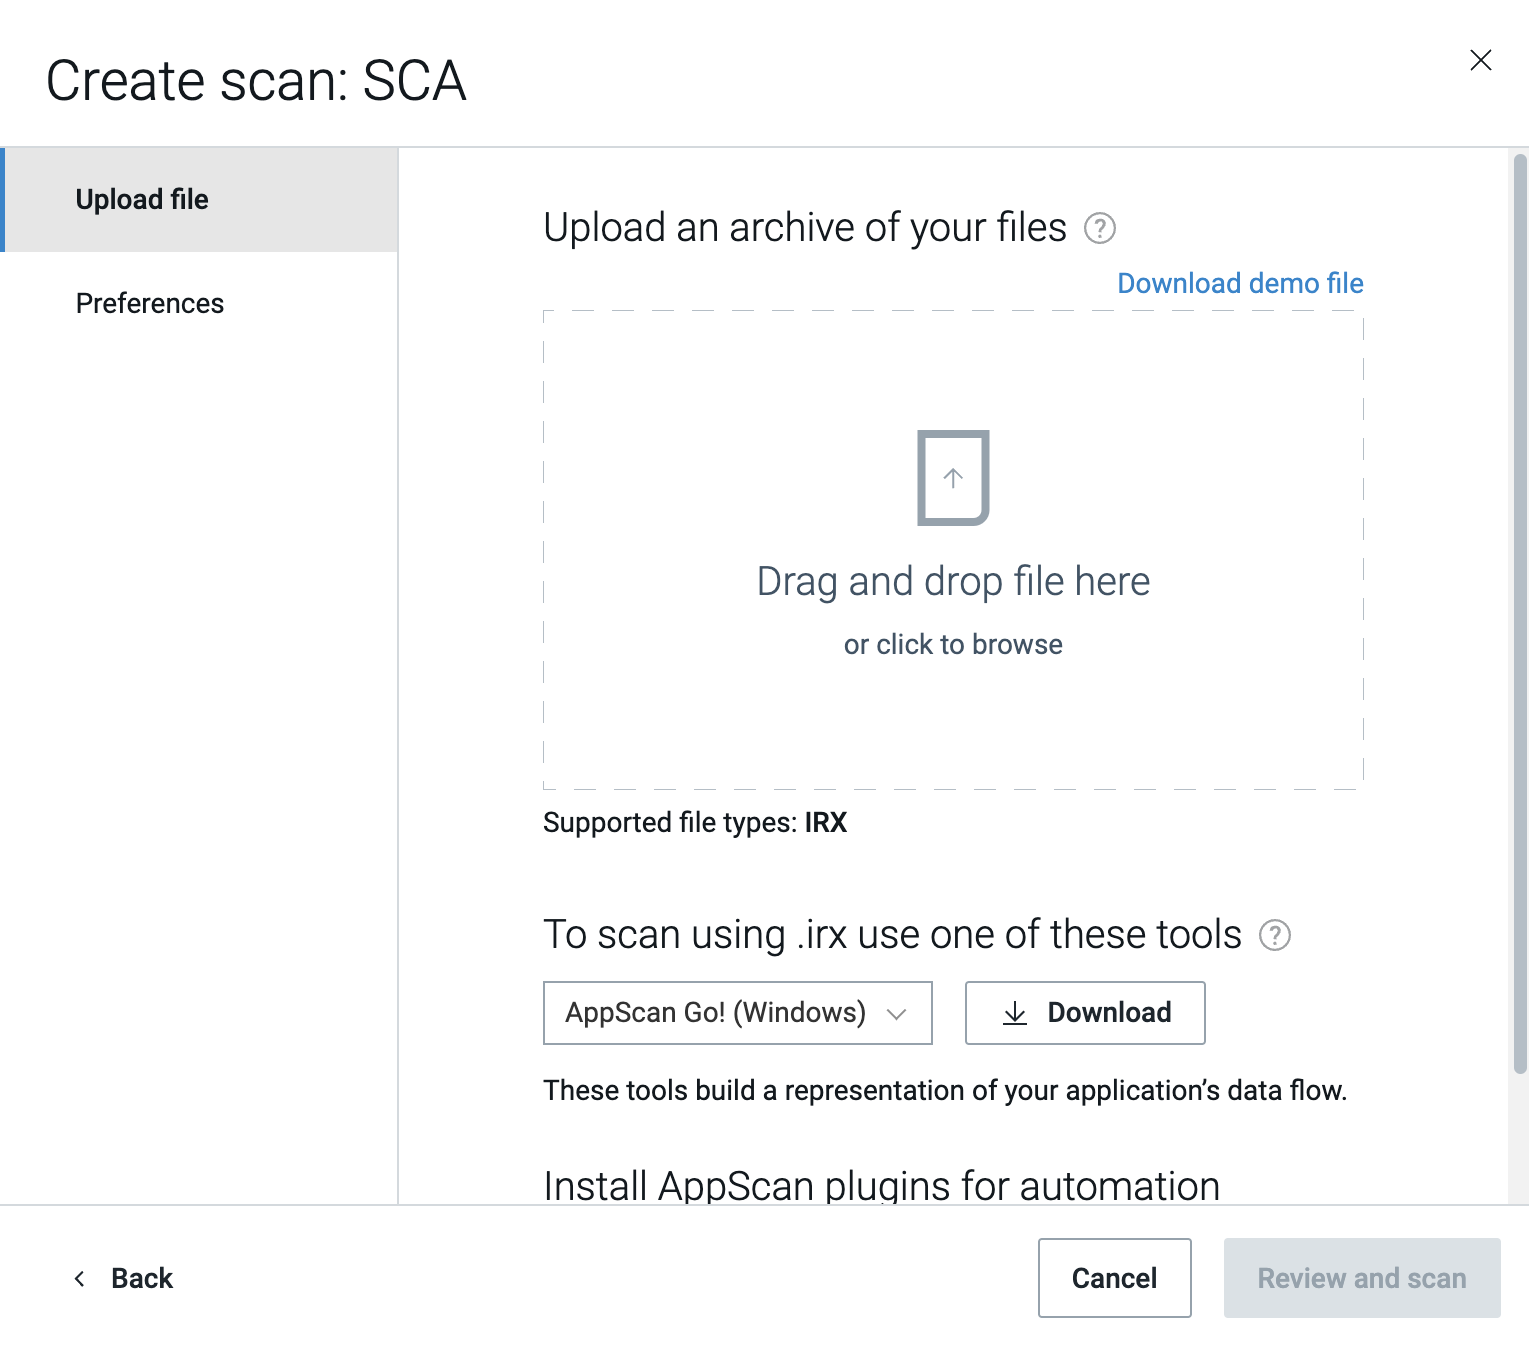Go Back to the previous step
1529x1348 pixels.
click(142, 1278)
